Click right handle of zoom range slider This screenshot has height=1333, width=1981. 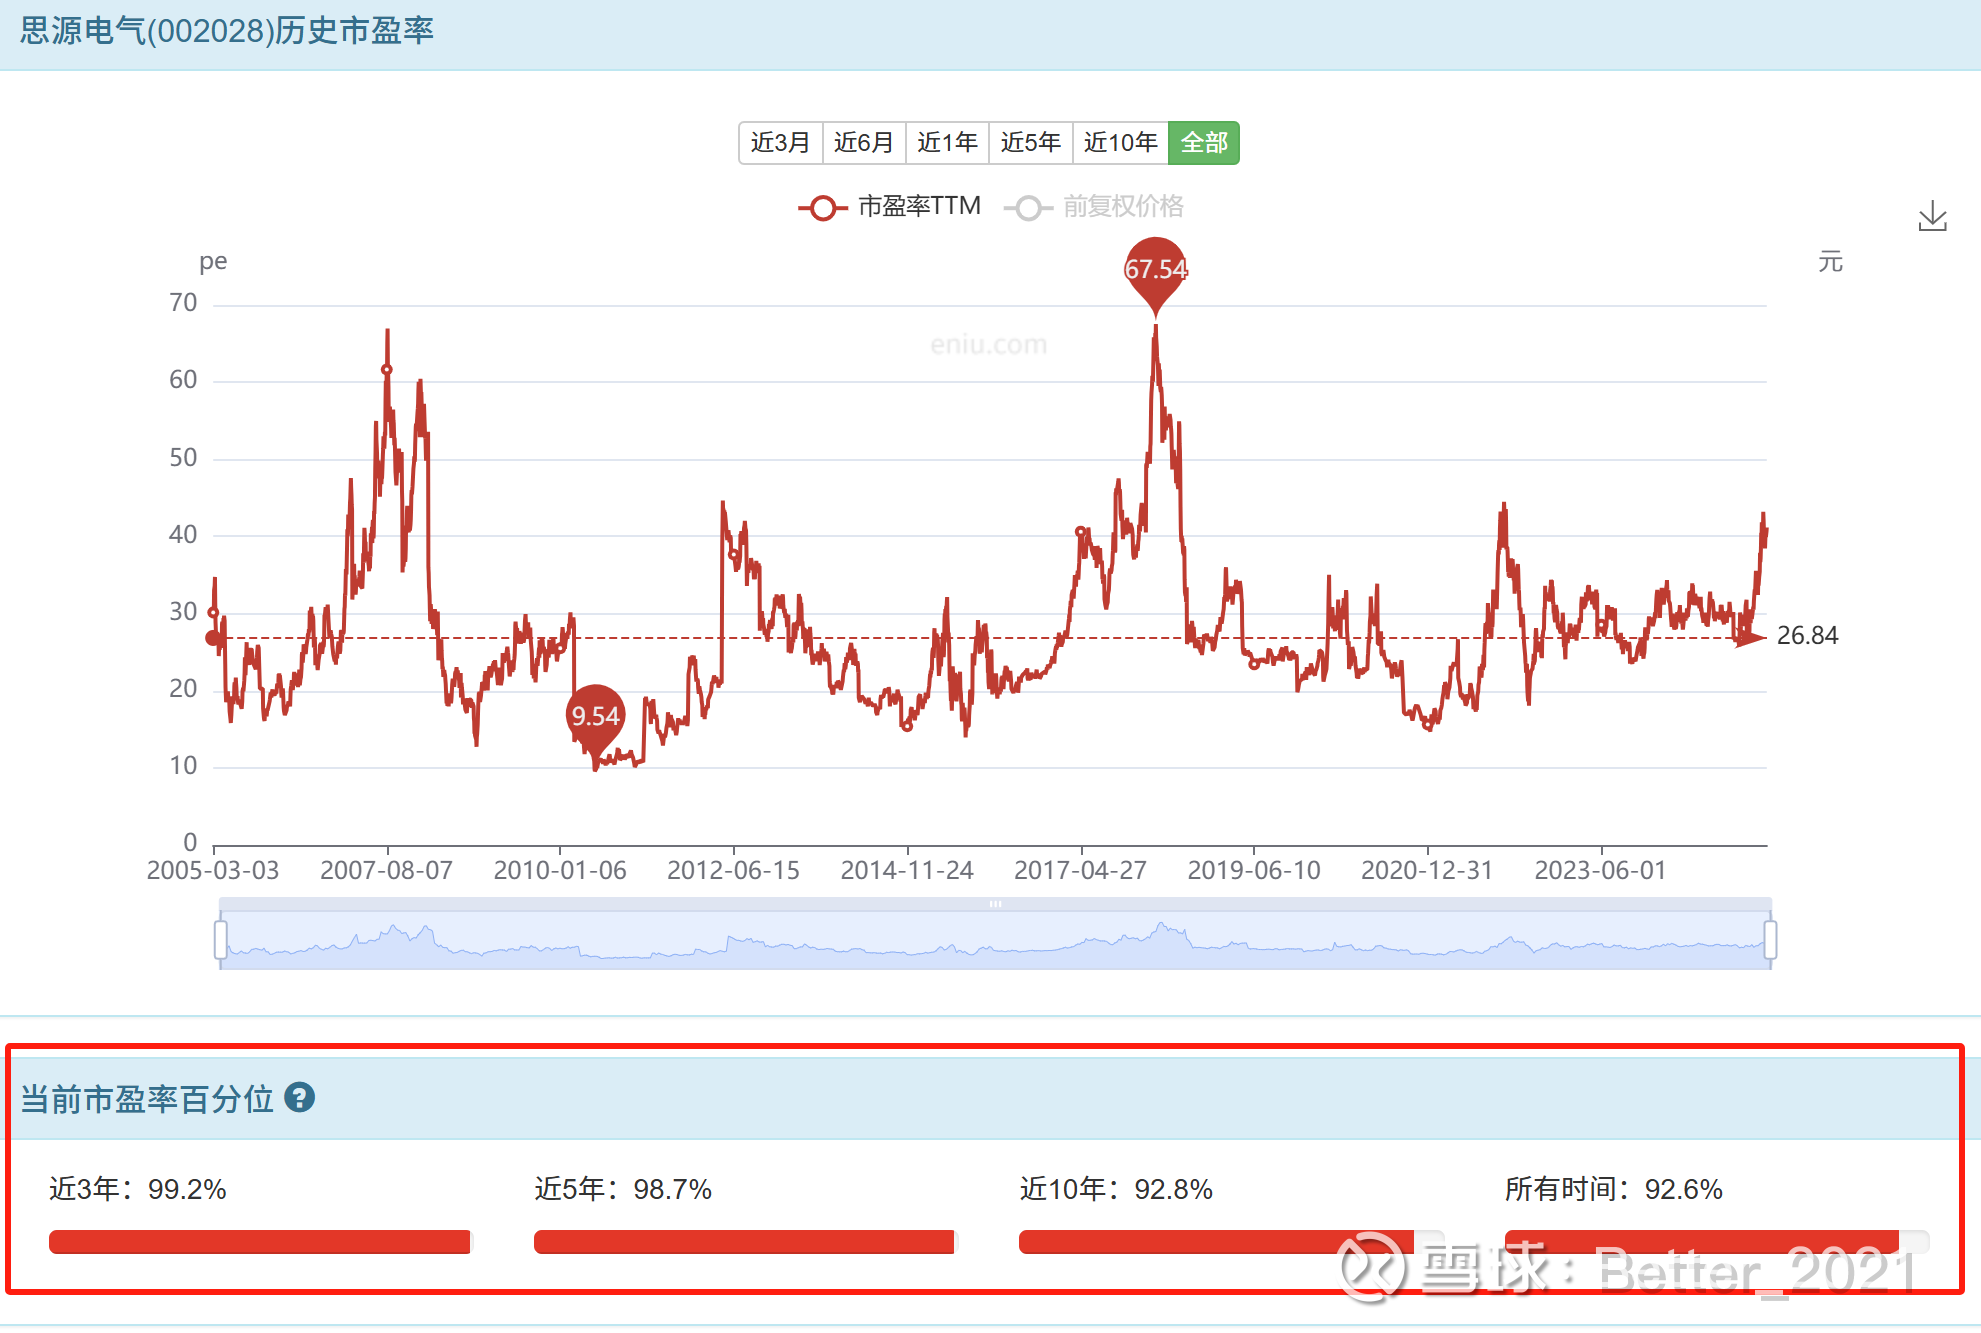point(1769,940)
